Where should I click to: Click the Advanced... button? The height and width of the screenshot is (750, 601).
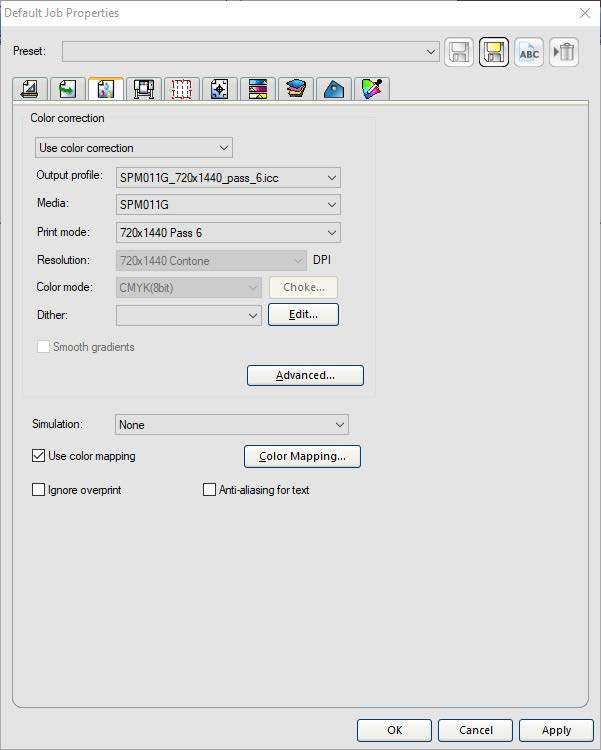pos(305,375)
